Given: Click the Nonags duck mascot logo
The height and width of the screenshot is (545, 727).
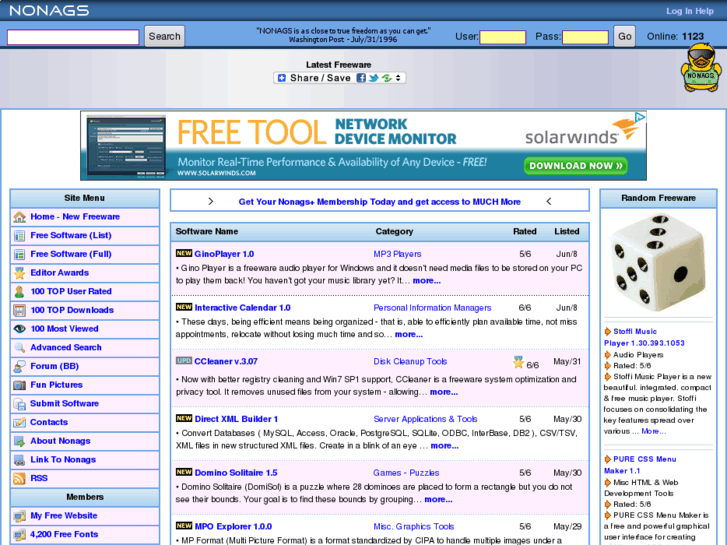Looking at the screenshot, I should click(x=701, y=68).
